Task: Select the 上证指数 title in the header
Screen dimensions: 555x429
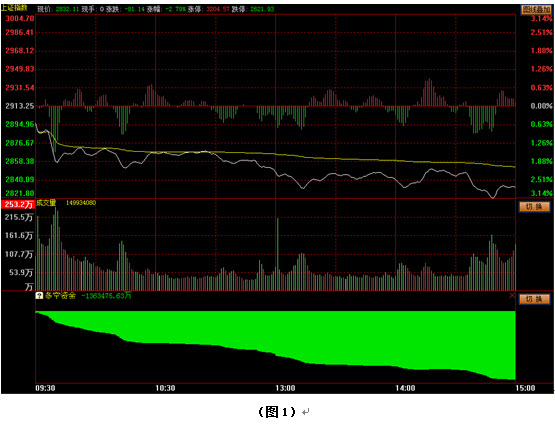Action: point(13,8)
